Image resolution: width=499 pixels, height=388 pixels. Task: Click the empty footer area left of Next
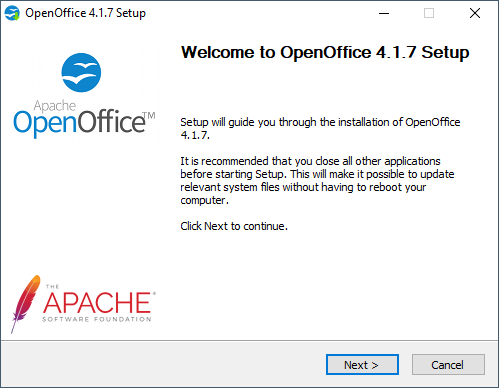point(163,365)
